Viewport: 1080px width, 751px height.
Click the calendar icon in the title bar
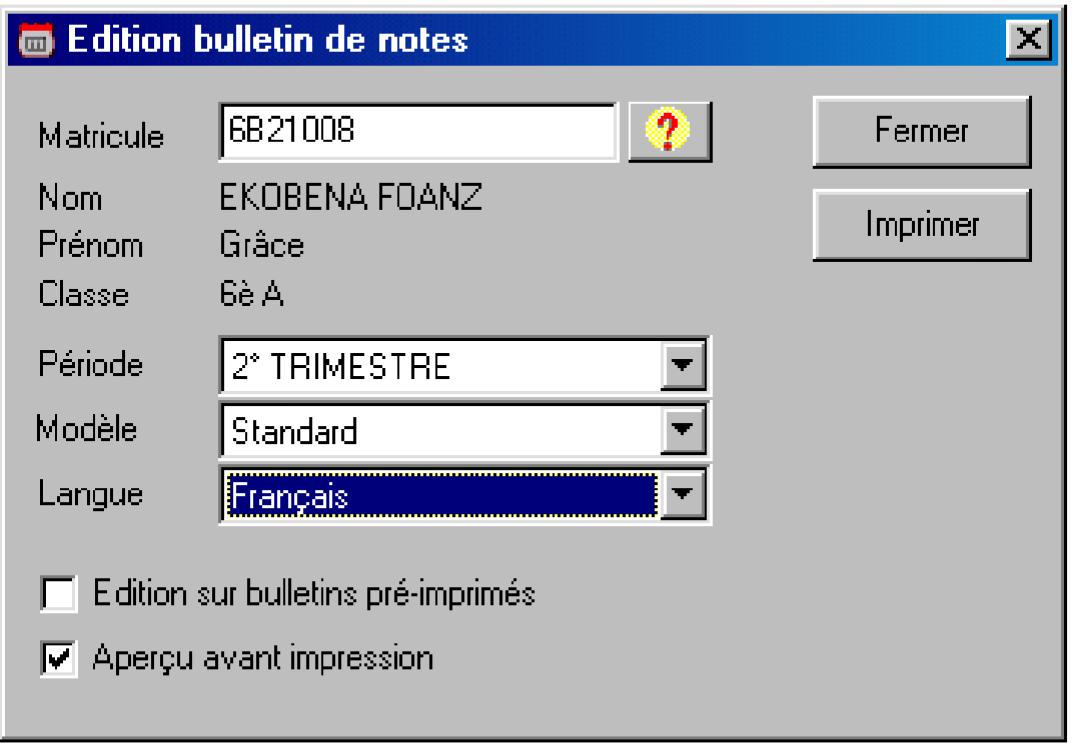coord(35,43)
